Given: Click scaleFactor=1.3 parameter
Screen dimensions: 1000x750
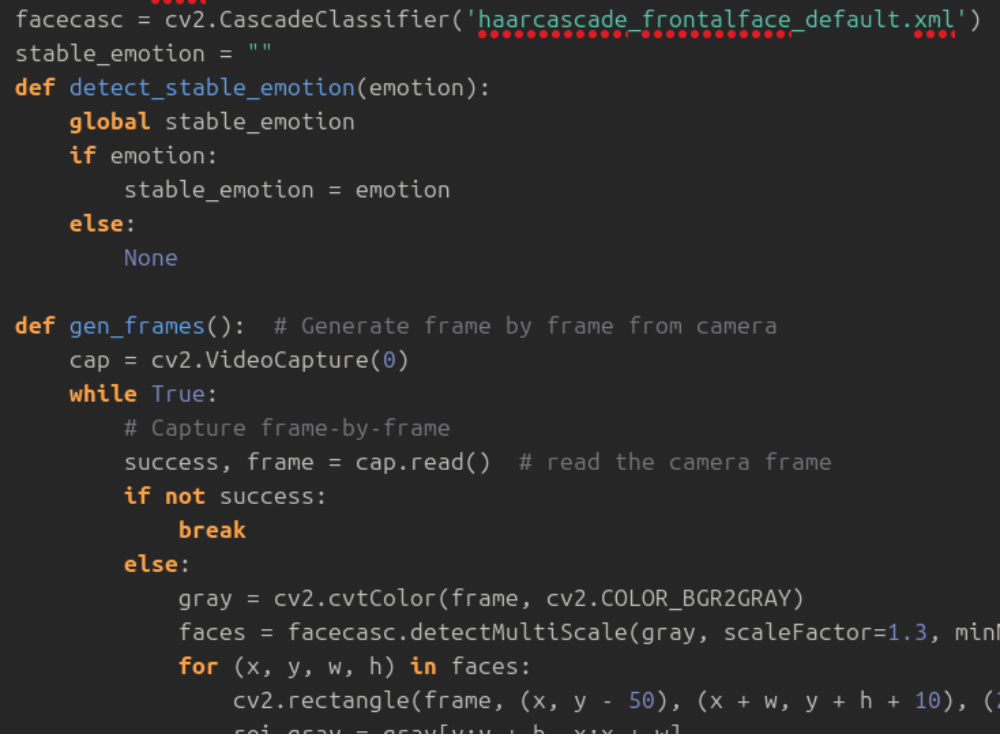Looking at the screenshot, I should pos(825,632).
